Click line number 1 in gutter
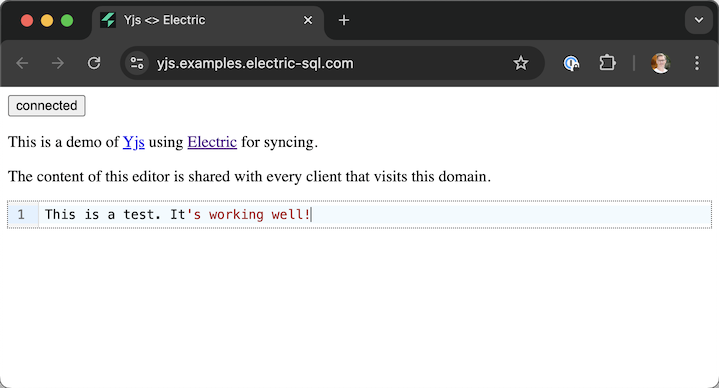Screen dimensions: 719x388 (x=21, y=214)
